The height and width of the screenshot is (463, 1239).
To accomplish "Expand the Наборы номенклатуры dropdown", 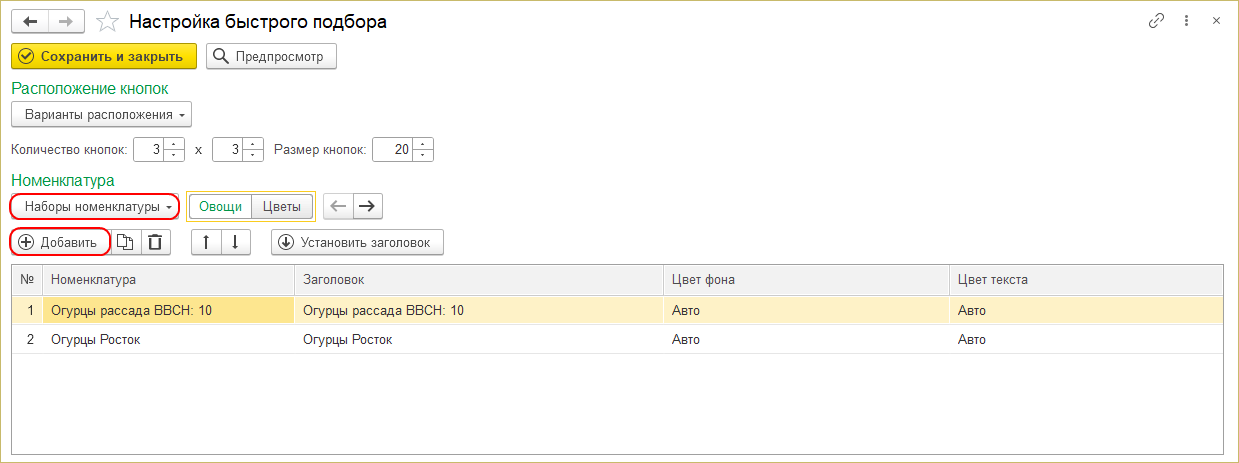I will [x=95, y=207].
